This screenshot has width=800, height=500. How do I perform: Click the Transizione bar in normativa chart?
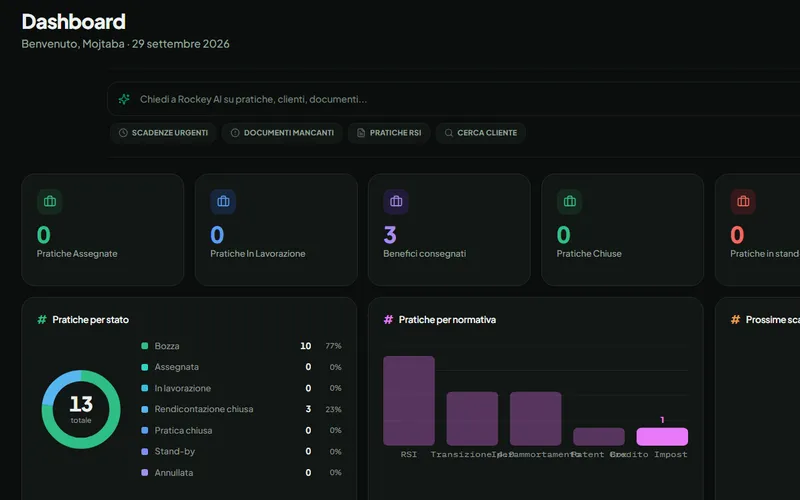click(472, 418)
